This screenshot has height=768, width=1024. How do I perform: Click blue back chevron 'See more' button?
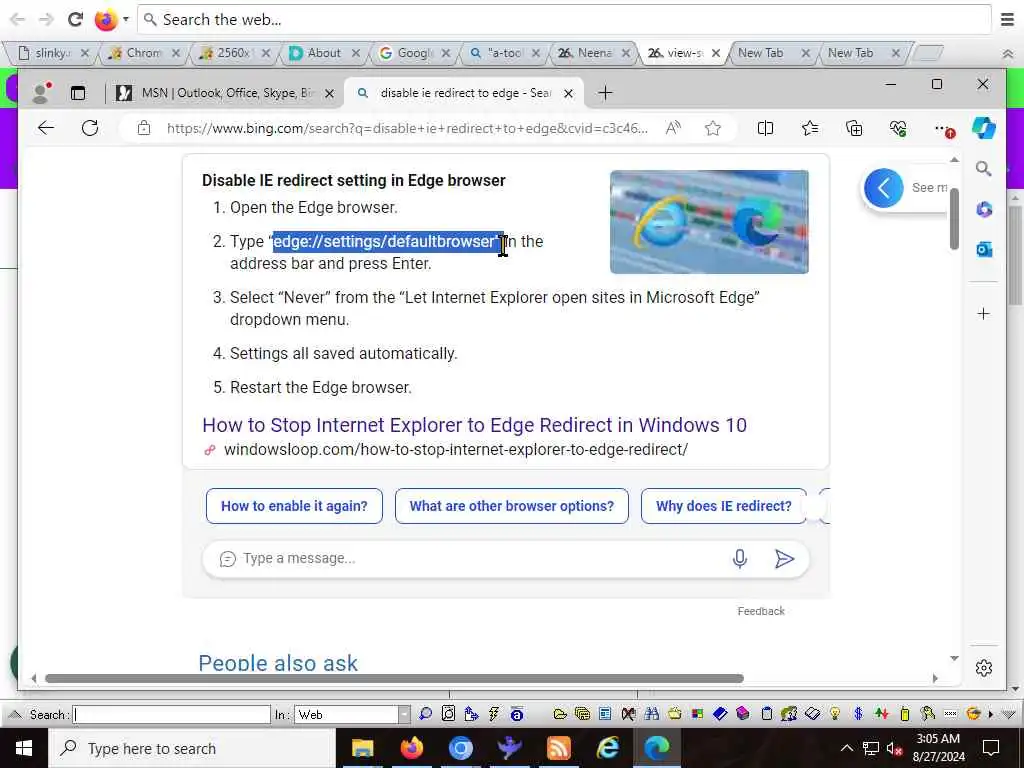click(x=884, y=188)
